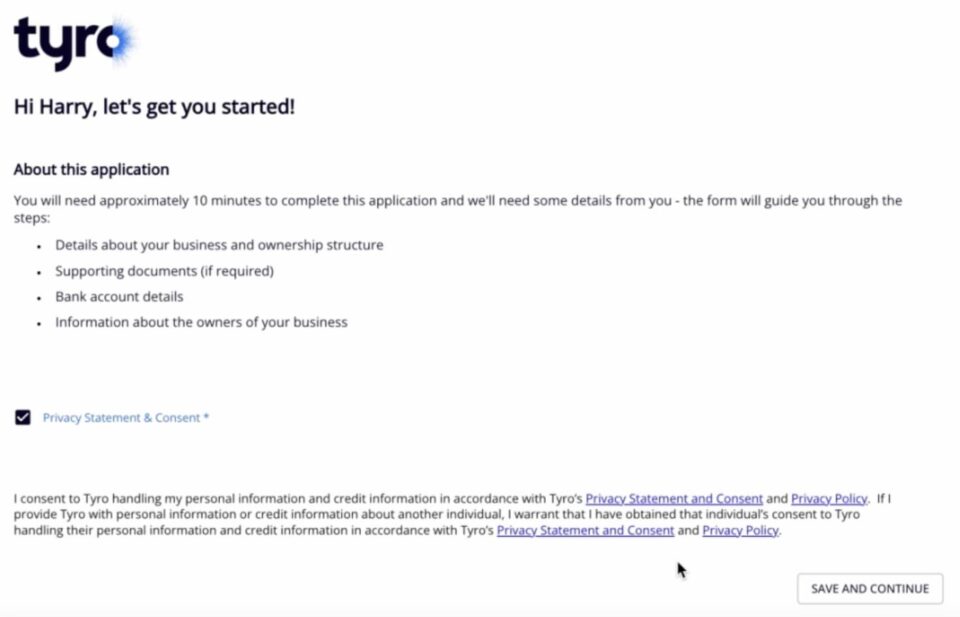960x617 pixels.
Task: Open the second 'Privacy Statement and Consent' link
Action: click(585, 531)
